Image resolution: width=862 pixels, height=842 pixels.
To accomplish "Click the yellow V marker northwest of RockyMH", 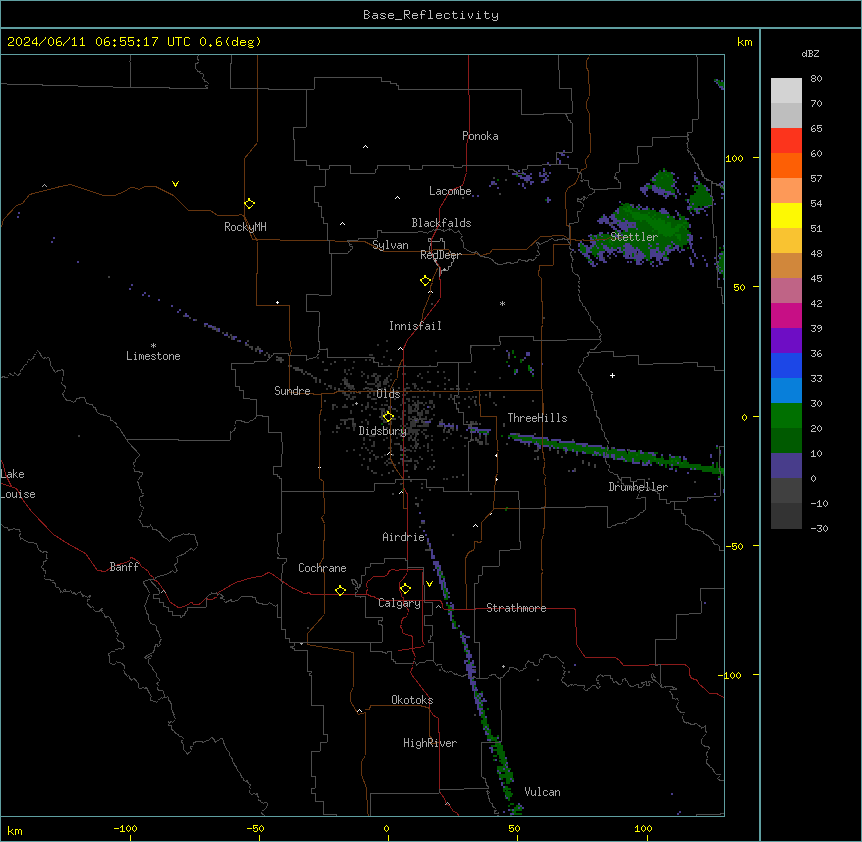I will (x=175, y=184).
